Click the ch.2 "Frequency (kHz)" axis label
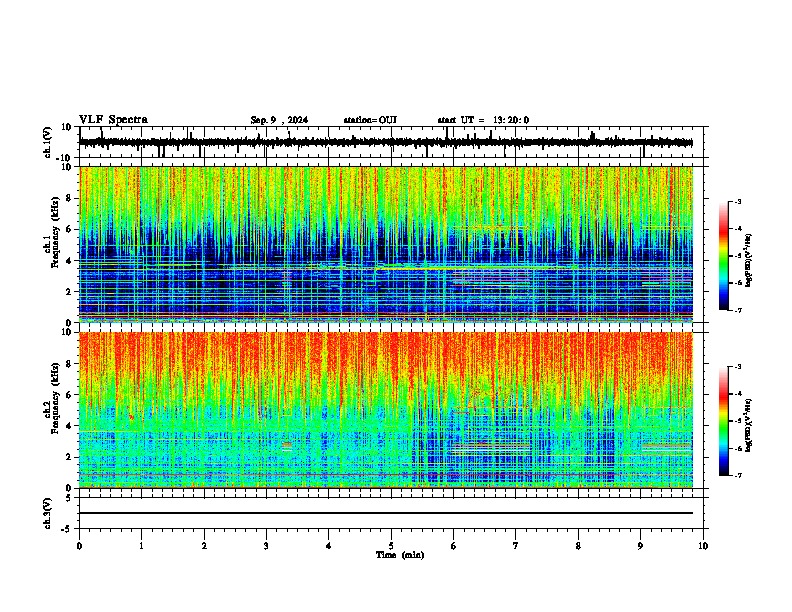 coord(55,398)
